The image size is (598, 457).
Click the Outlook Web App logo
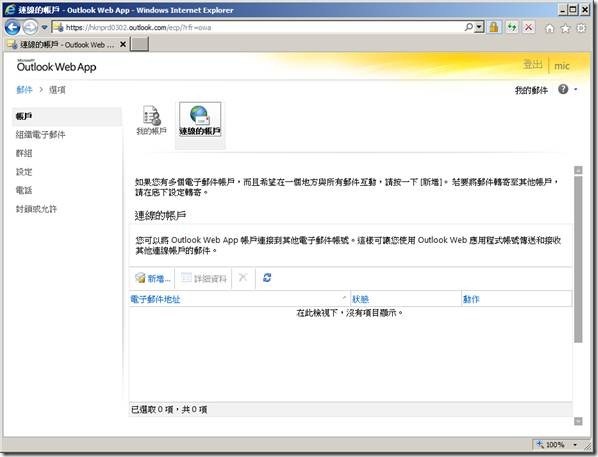(x=56, y=66)
